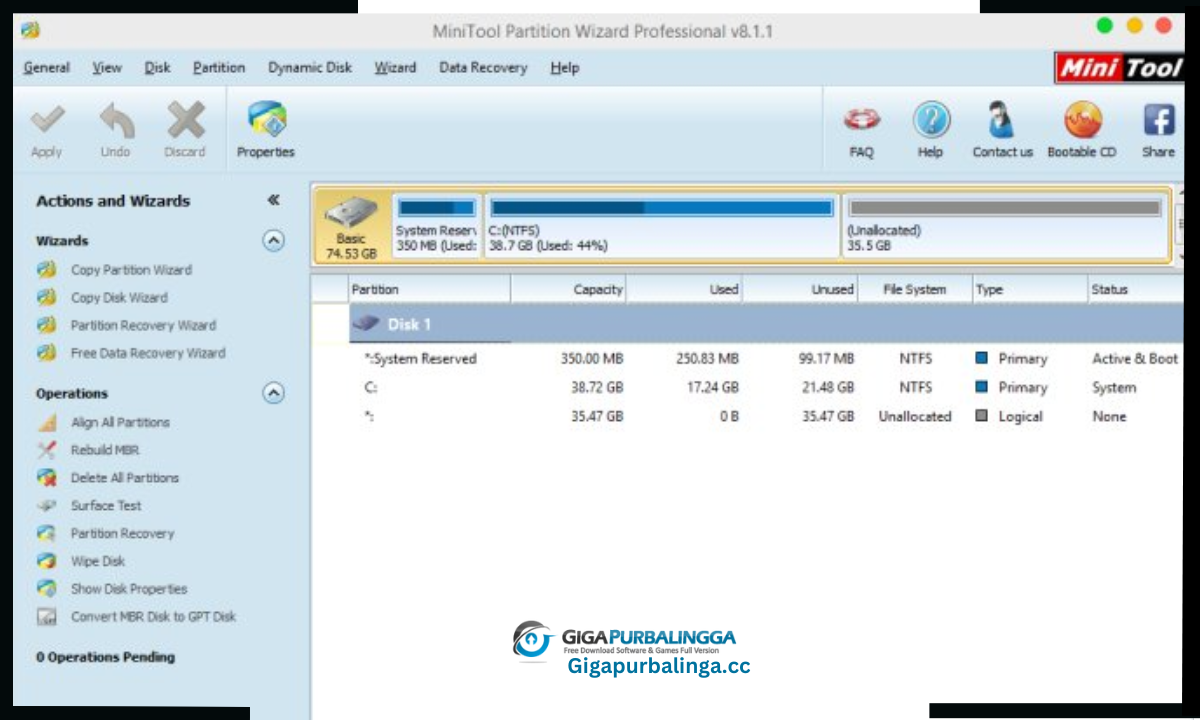The width and height of the screenshot is (1200, 720).
Task: Click the Copy Disk Wizard icon
Action: tap(46, 297)
